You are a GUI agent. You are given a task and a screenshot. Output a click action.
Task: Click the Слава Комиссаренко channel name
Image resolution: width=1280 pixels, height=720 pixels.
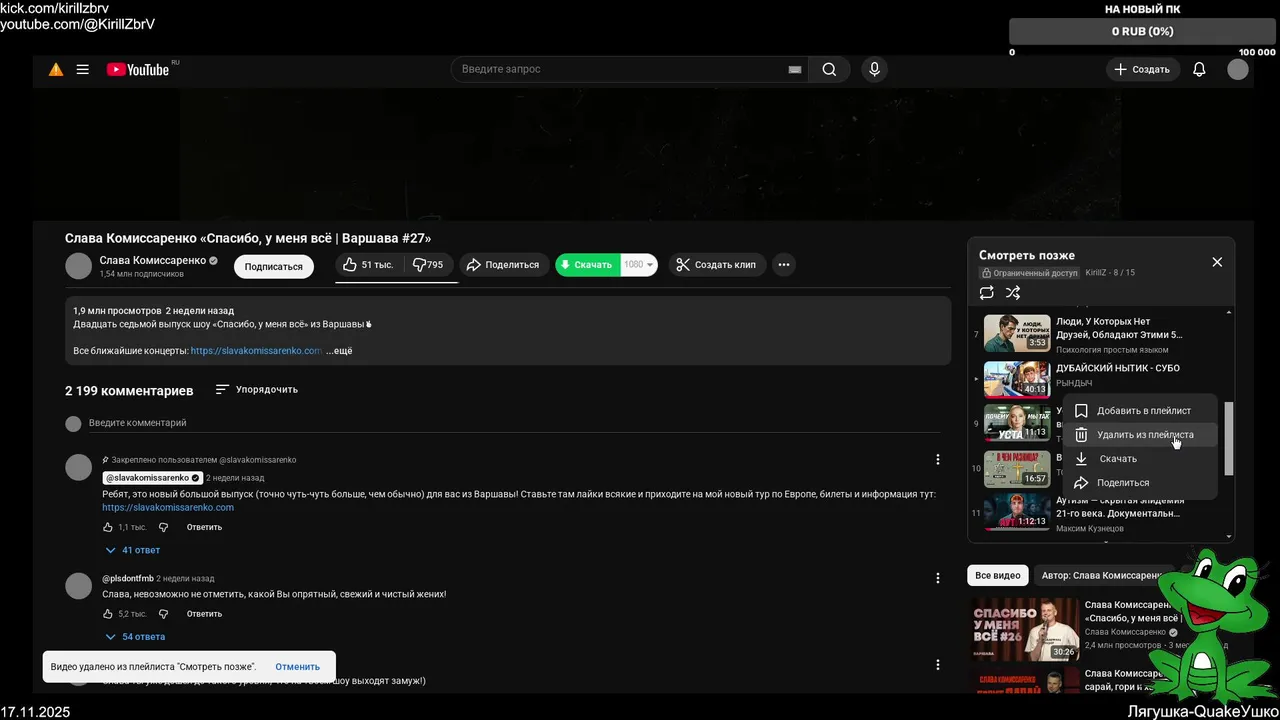point(153,260)
